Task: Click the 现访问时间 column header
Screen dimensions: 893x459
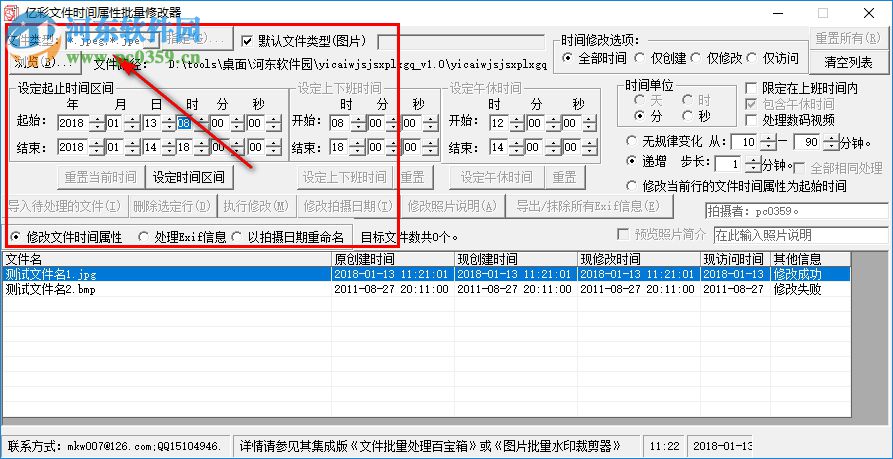Action: pos(736,259)
